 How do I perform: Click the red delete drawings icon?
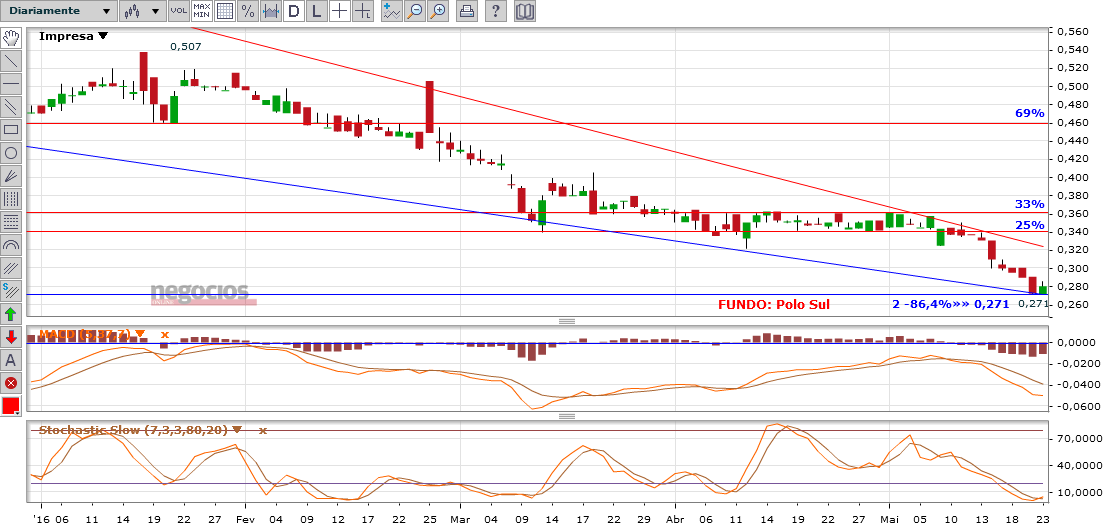[11, 383]
